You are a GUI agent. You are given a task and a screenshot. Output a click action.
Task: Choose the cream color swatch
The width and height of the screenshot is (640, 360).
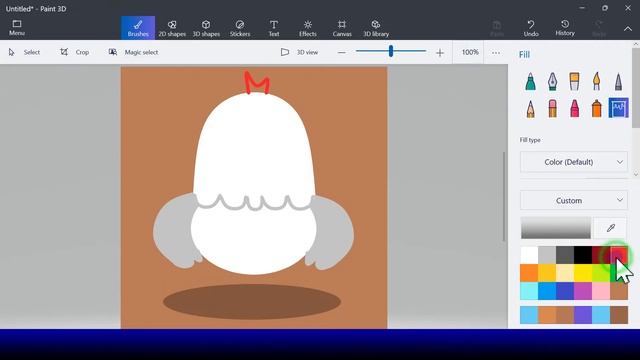coord(565,273)
